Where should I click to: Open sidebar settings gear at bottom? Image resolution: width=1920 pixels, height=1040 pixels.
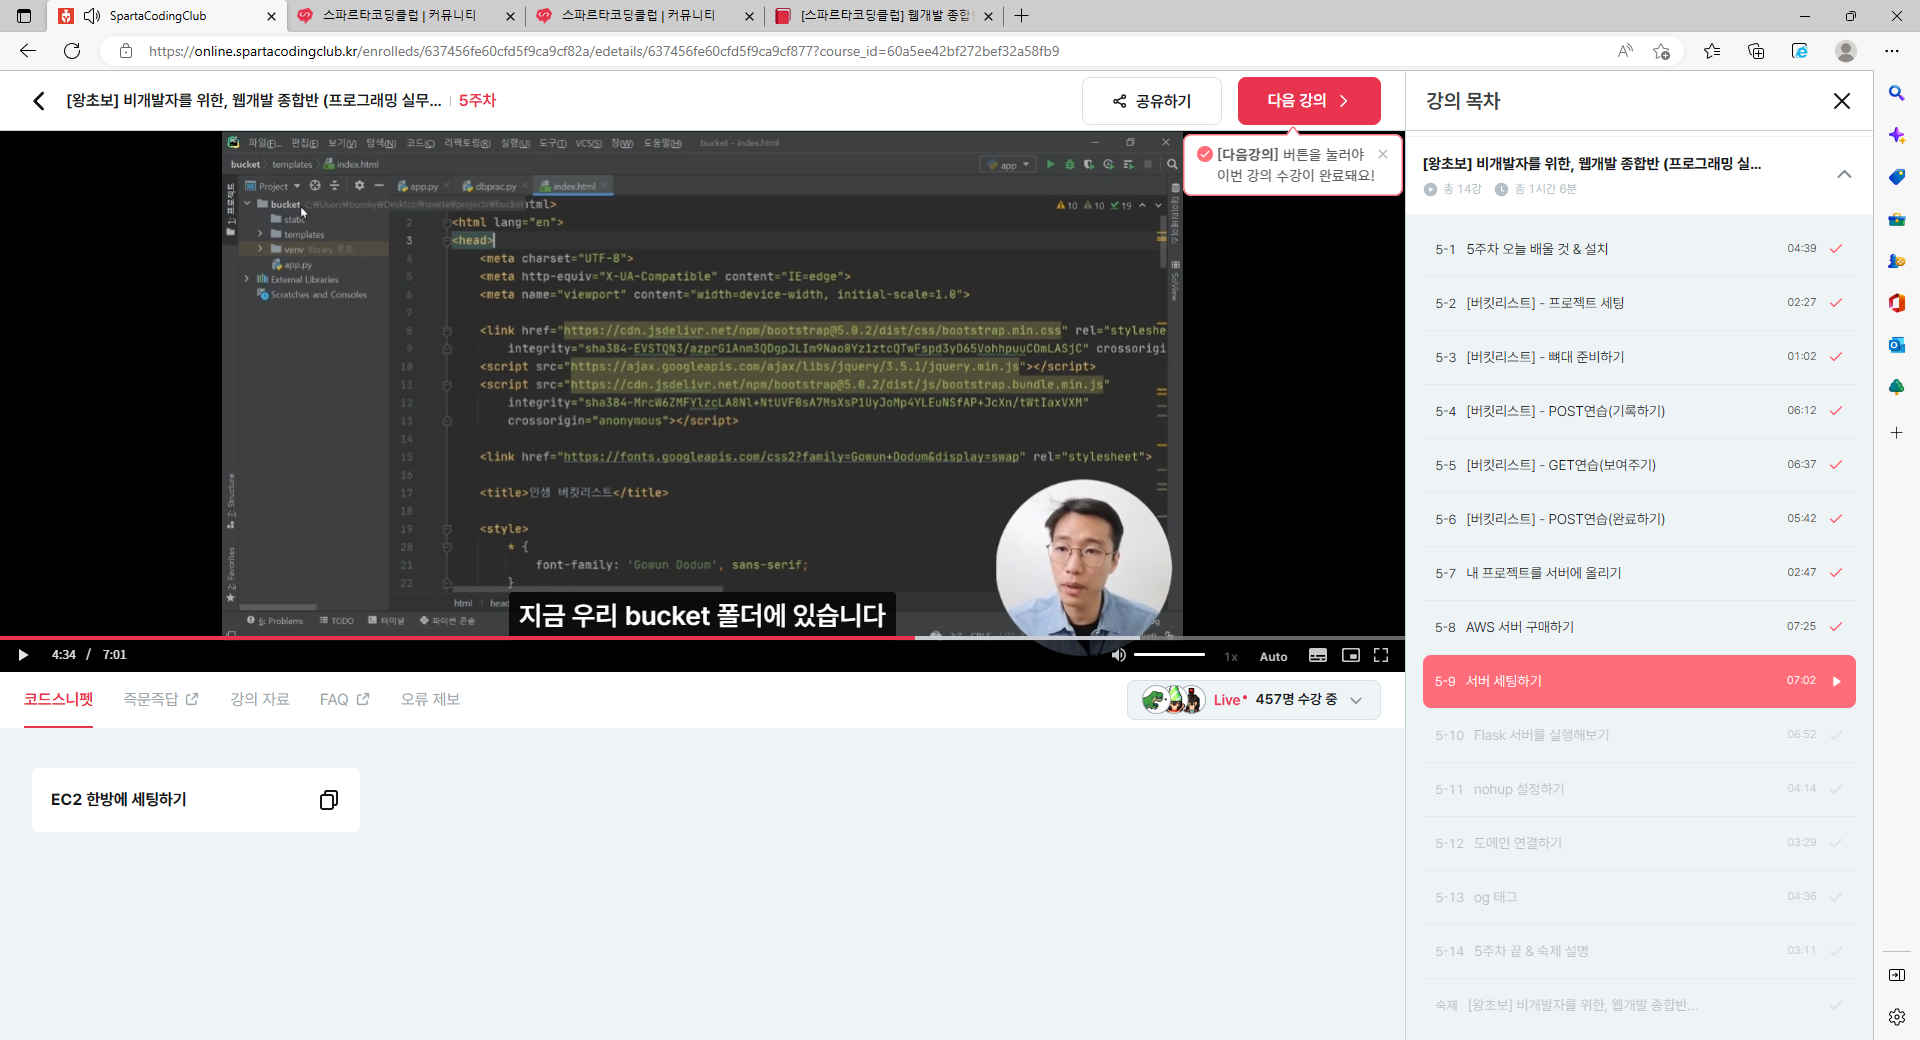click(1896, 1017)
